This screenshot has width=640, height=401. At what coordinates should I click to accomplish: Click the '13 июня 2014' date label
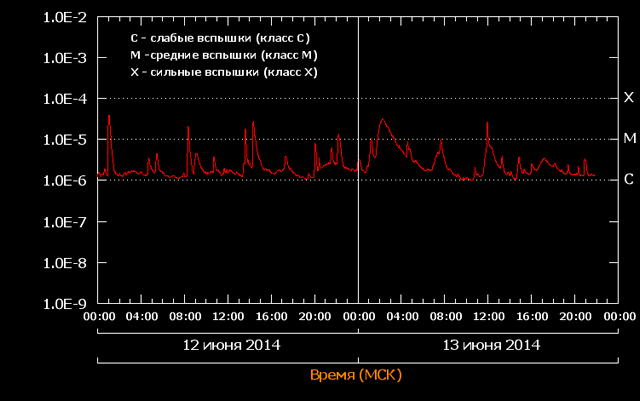pos(490,345)
